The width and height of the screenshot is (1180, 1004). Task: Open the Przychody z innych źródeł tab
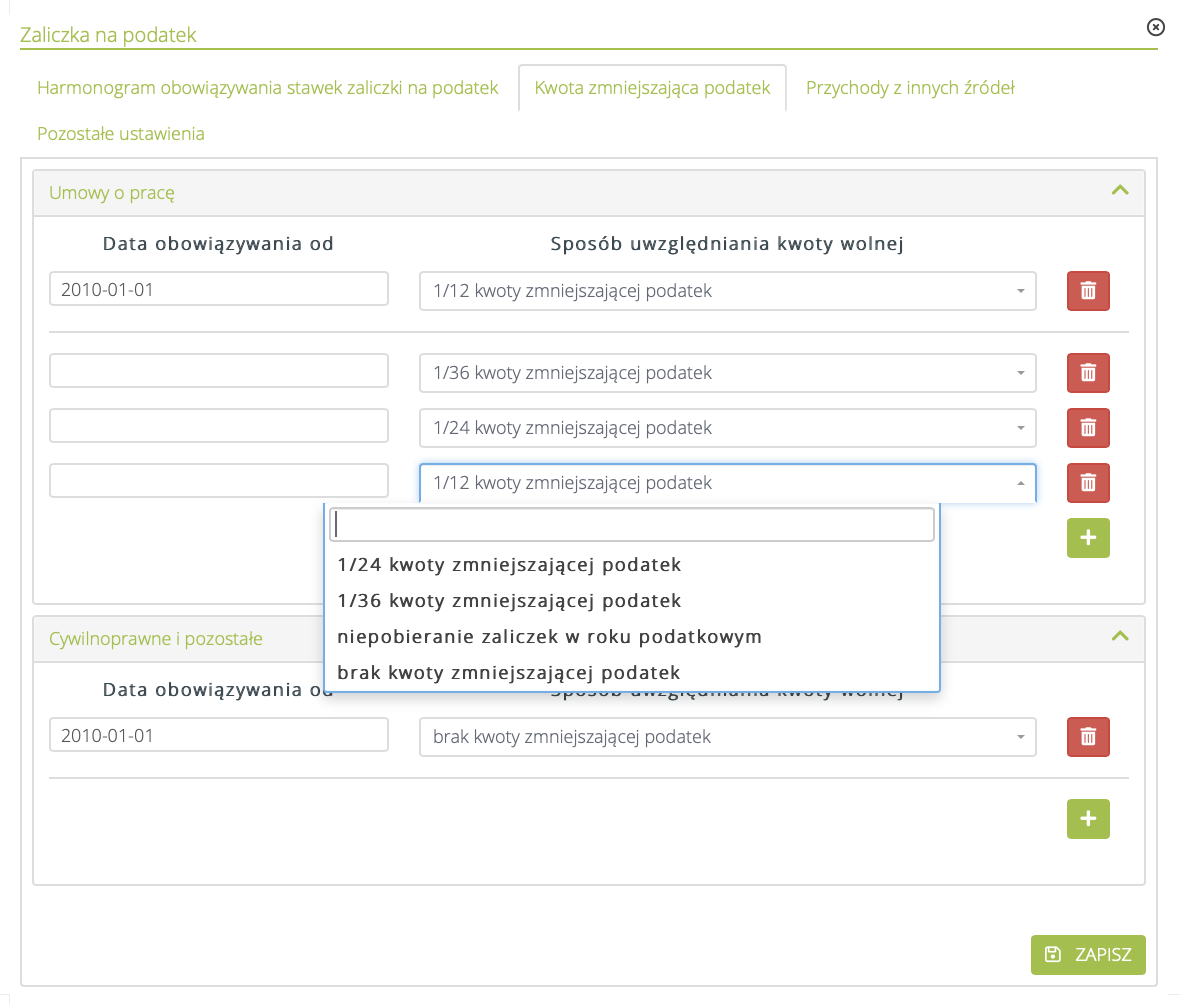click(910, 88)
